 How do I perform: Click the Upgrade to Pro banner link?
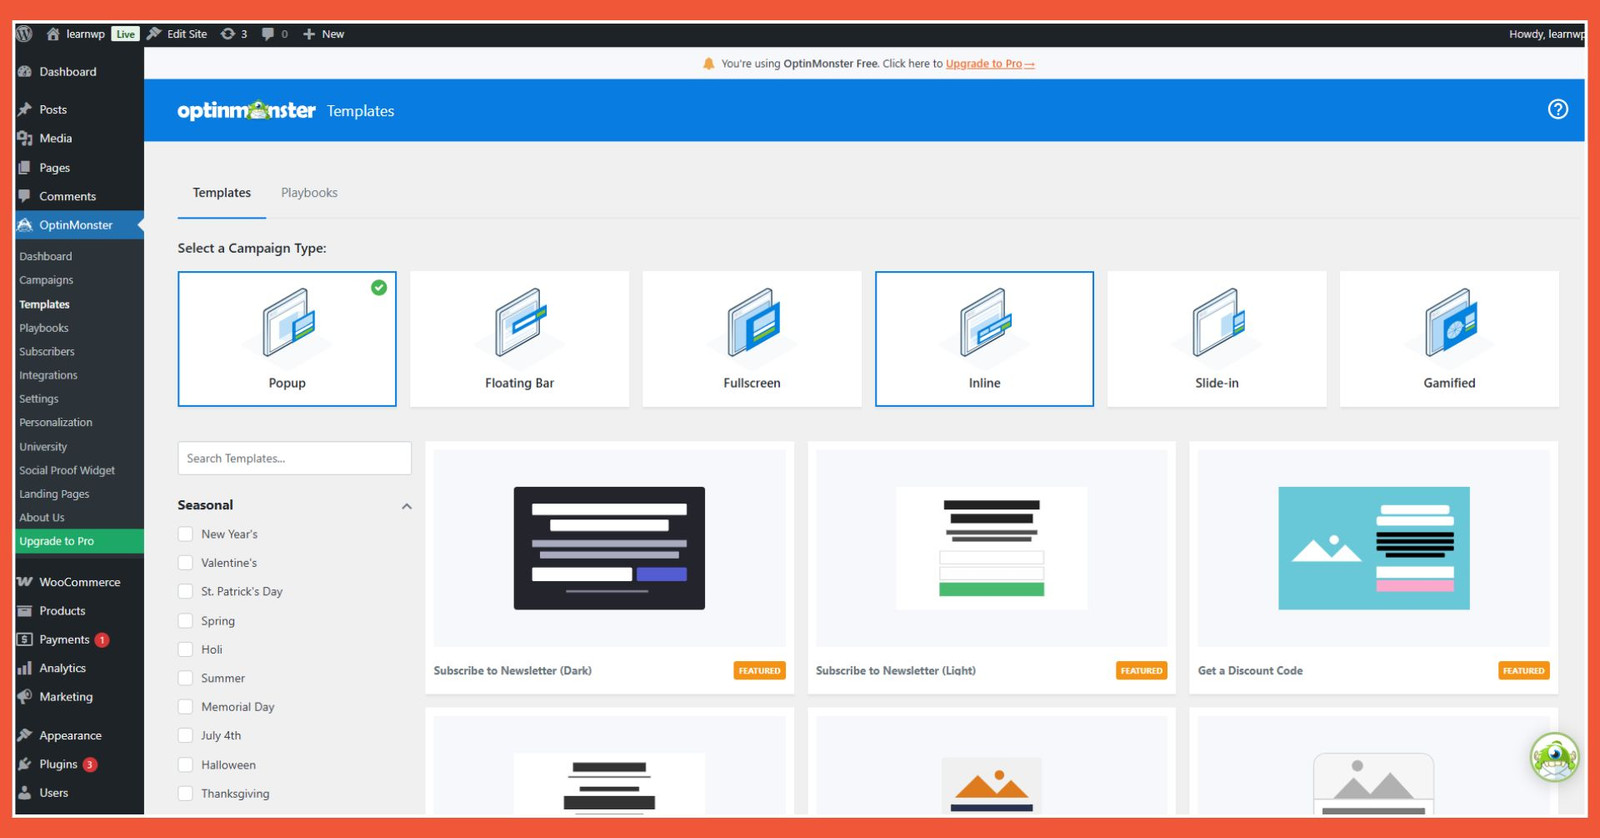(x=990, y=64)
